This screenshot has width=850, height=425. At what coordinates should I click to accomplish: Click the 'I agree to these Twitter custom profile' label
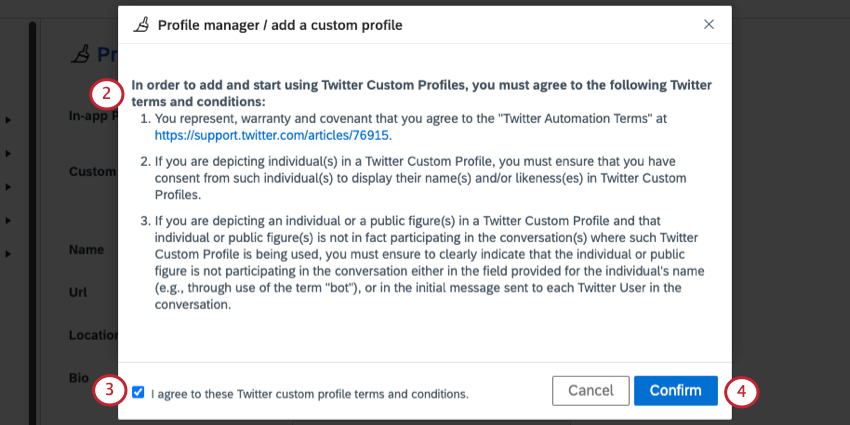pos(310,394)
